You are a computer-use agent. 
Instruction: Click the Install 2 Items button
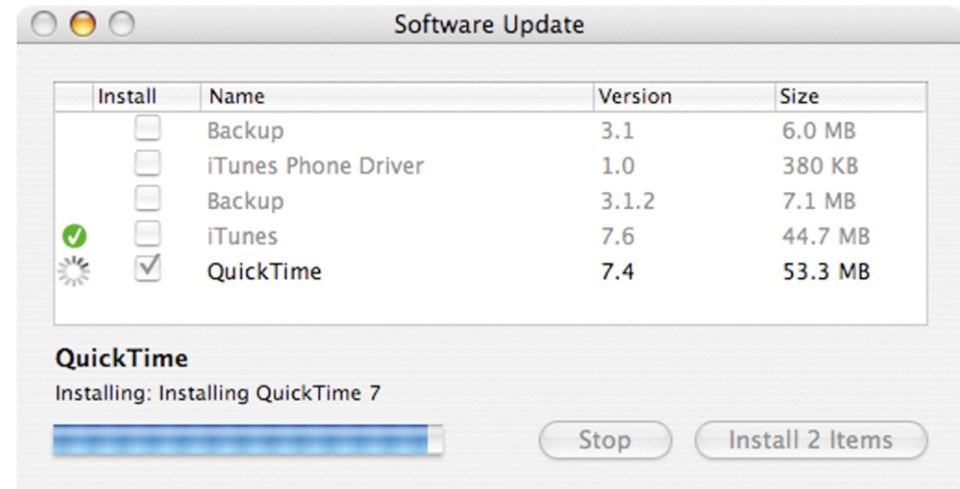811,440
